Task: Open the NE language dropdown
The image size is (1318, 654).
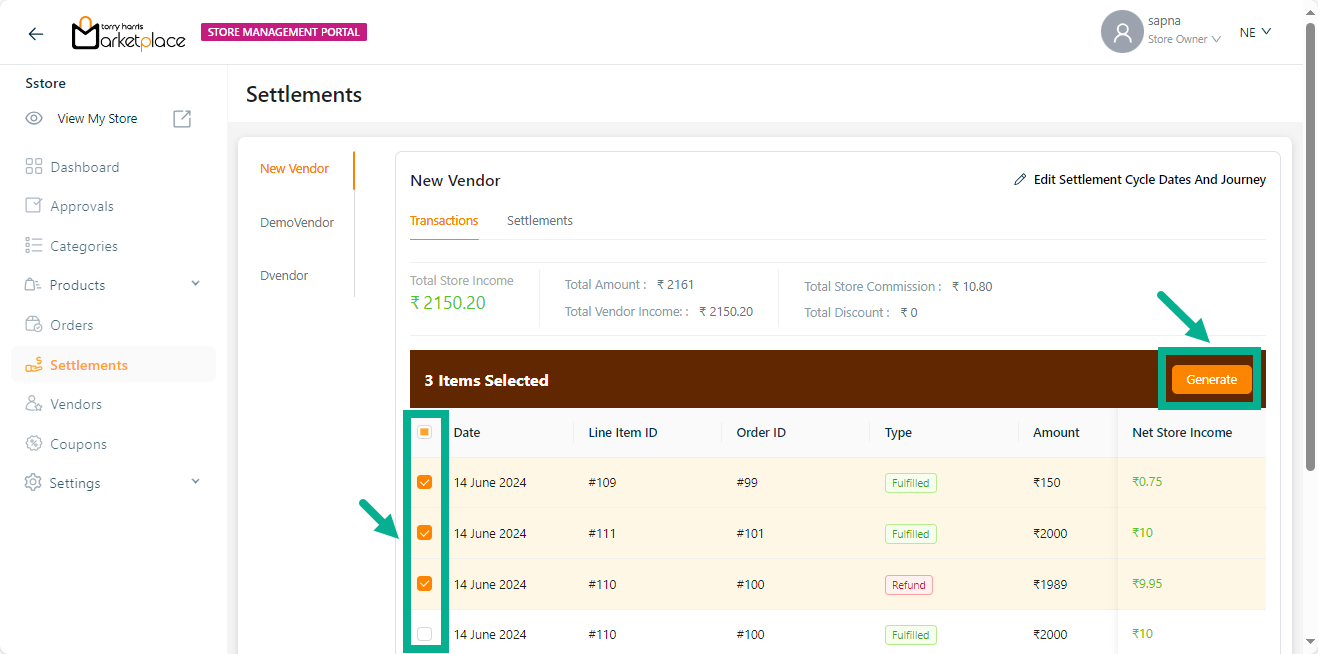Action: (1255, 32)
